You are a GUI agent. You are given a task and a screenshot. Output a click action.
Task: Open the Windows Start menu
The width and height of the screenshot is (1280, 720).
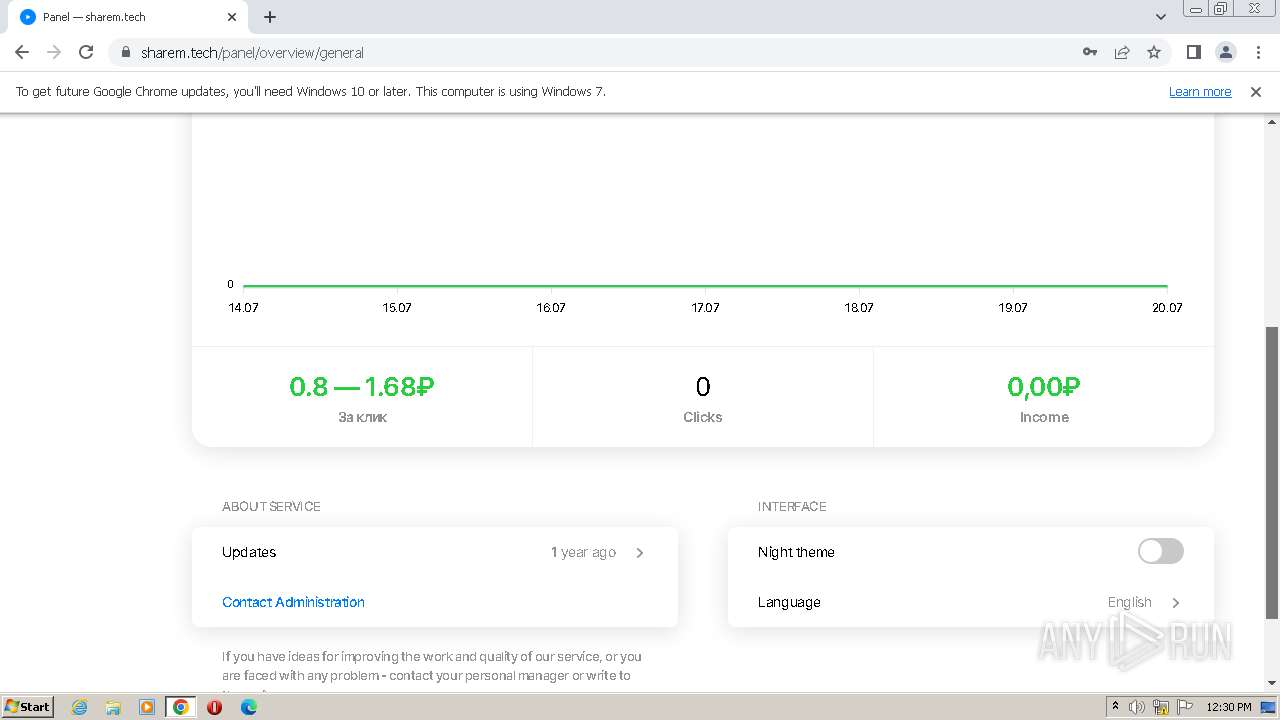pyautogui.click(x=28, y=706)
